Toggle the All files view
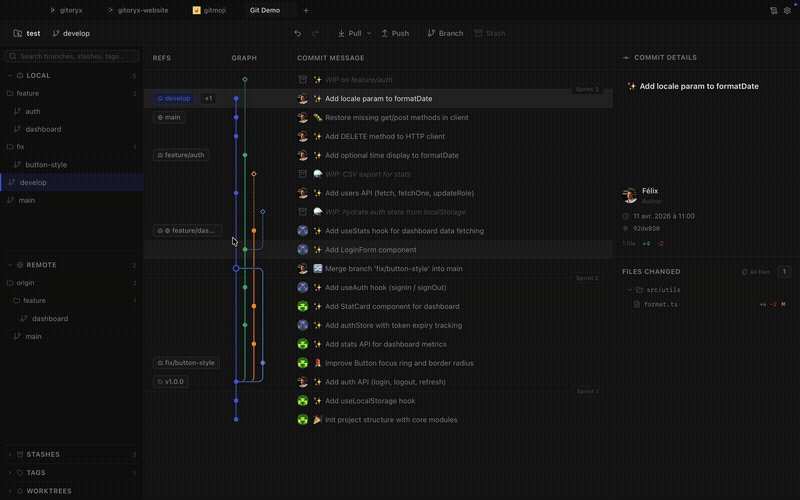The width and height of the screenshot is (800, 500). [756, 272]
